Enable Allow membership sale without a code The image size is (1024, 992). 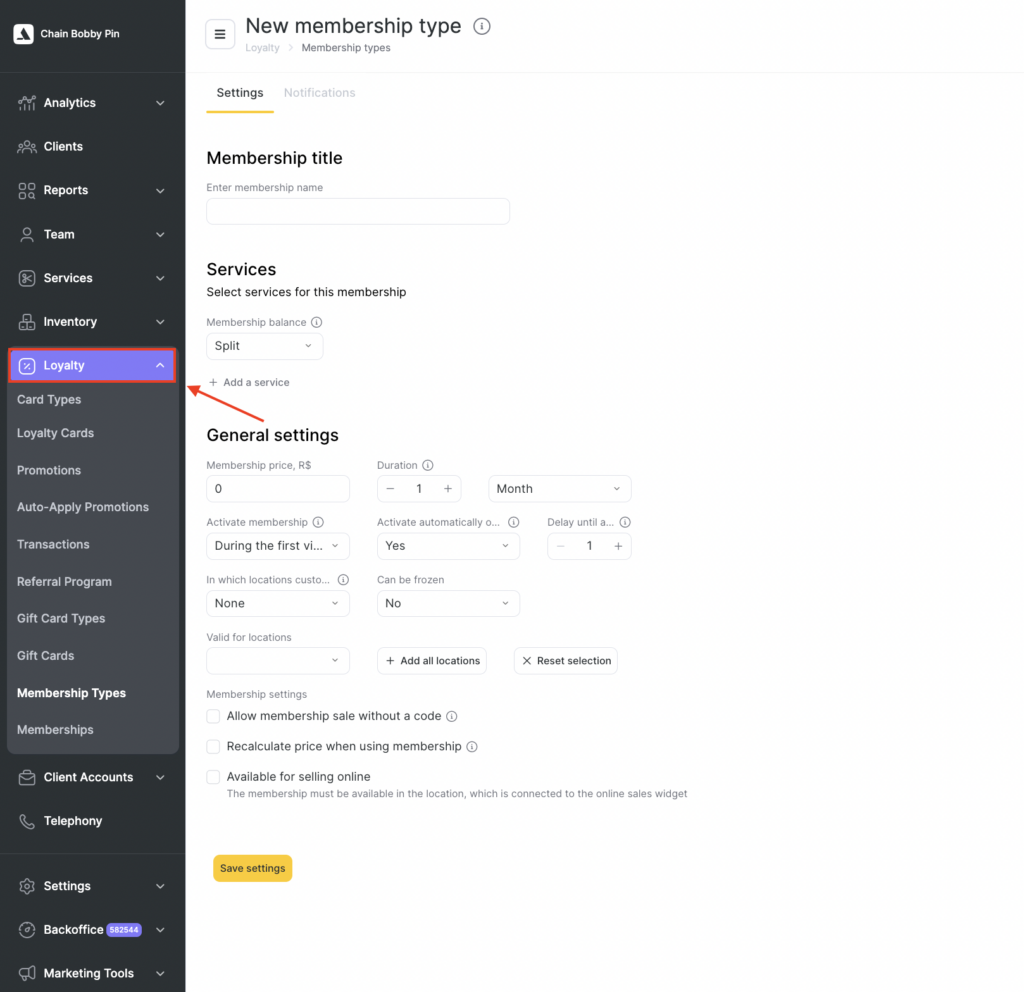point(213,716)
